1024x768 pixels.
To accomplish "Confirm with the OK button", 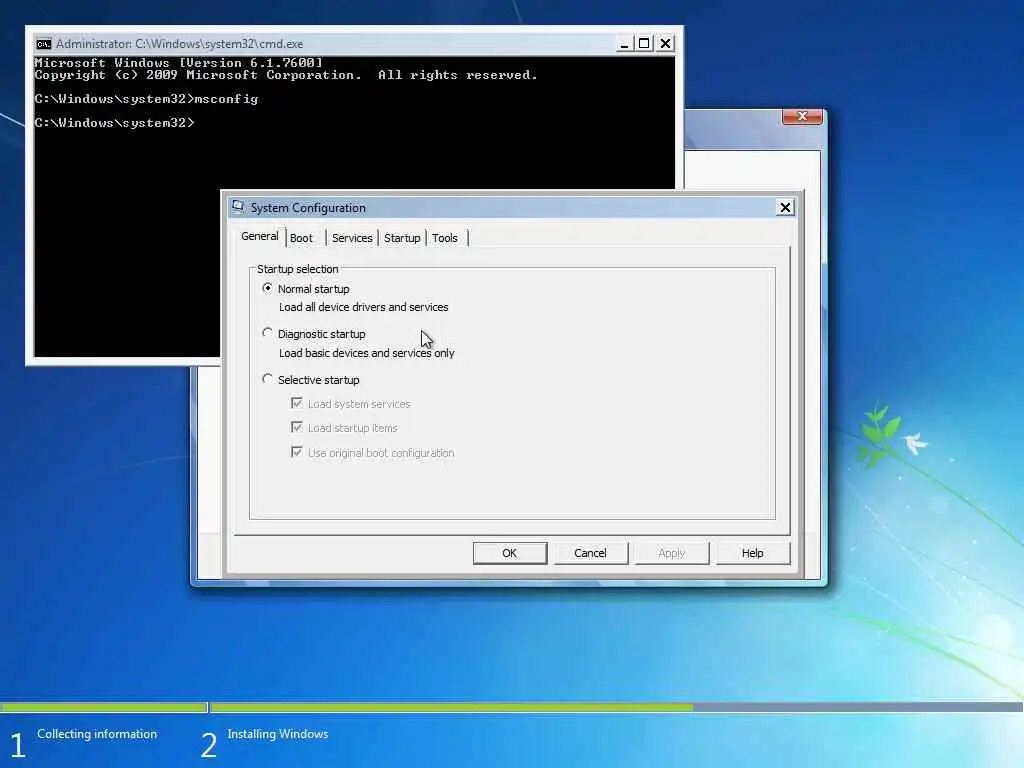I will click(x=509, y=553).
